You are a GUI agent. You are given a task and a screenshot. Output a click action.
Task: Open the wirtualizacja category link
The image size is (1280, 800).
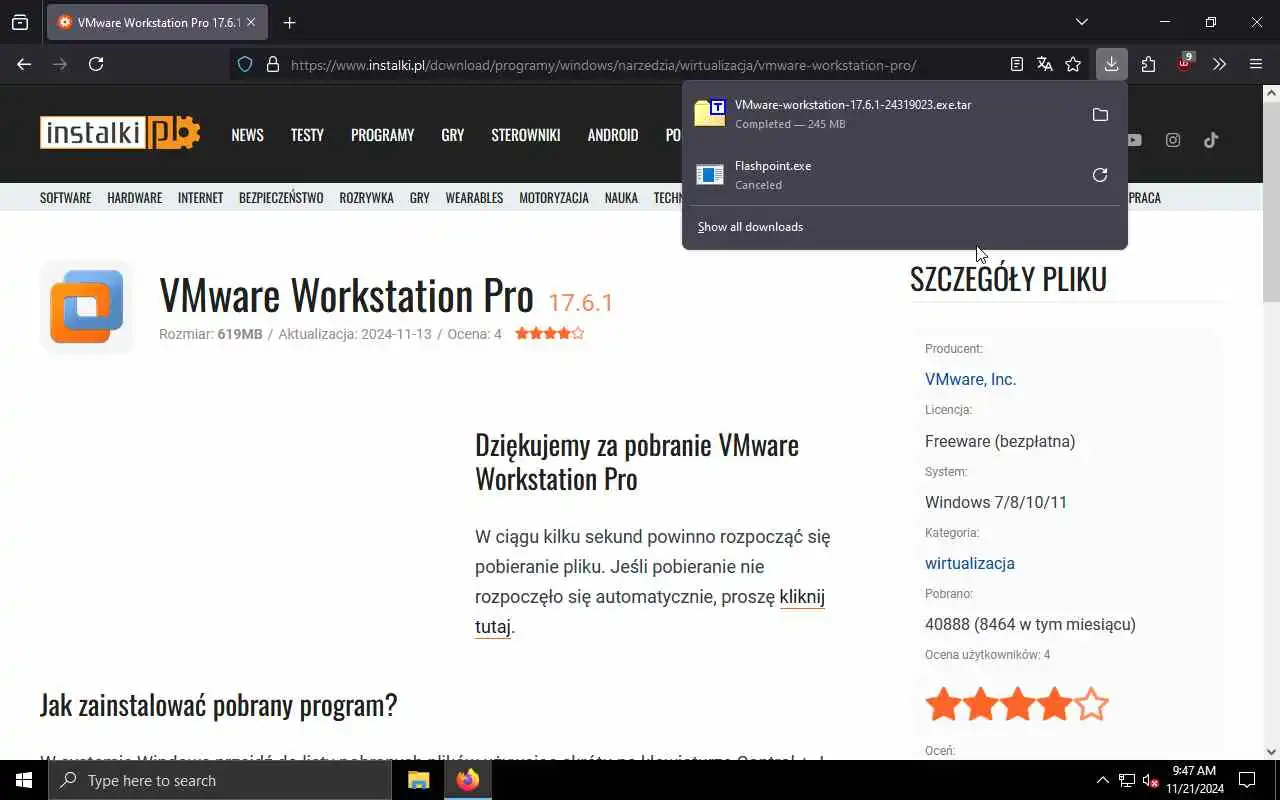[969, 564]
